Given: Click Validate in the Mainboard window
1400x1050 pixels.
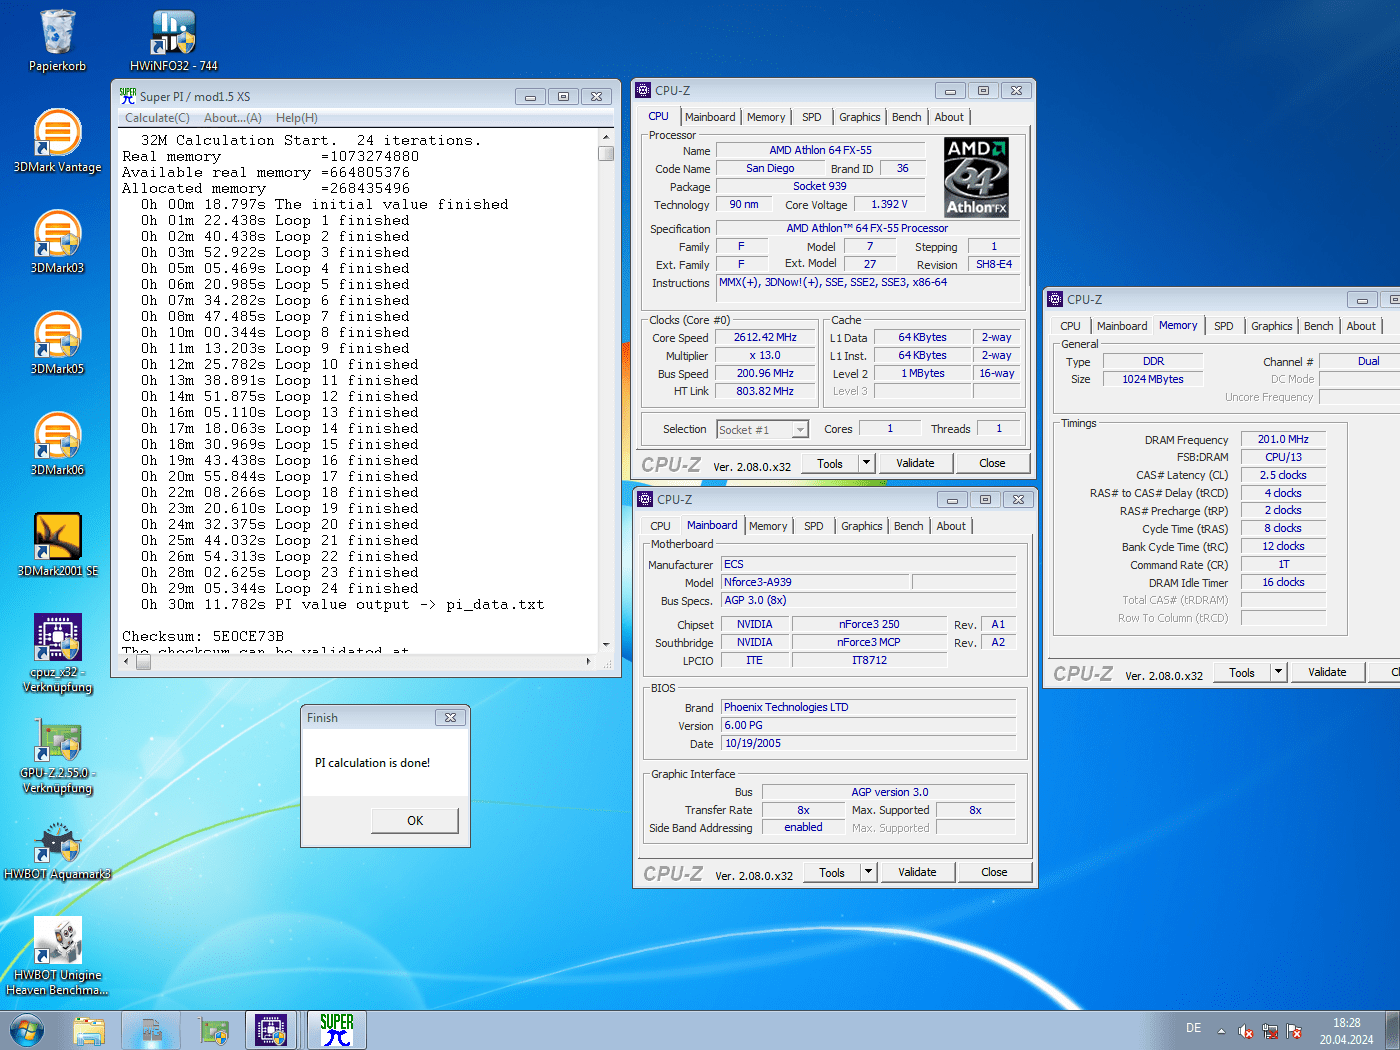Looking at the screenshot, I should pos(917,872).
